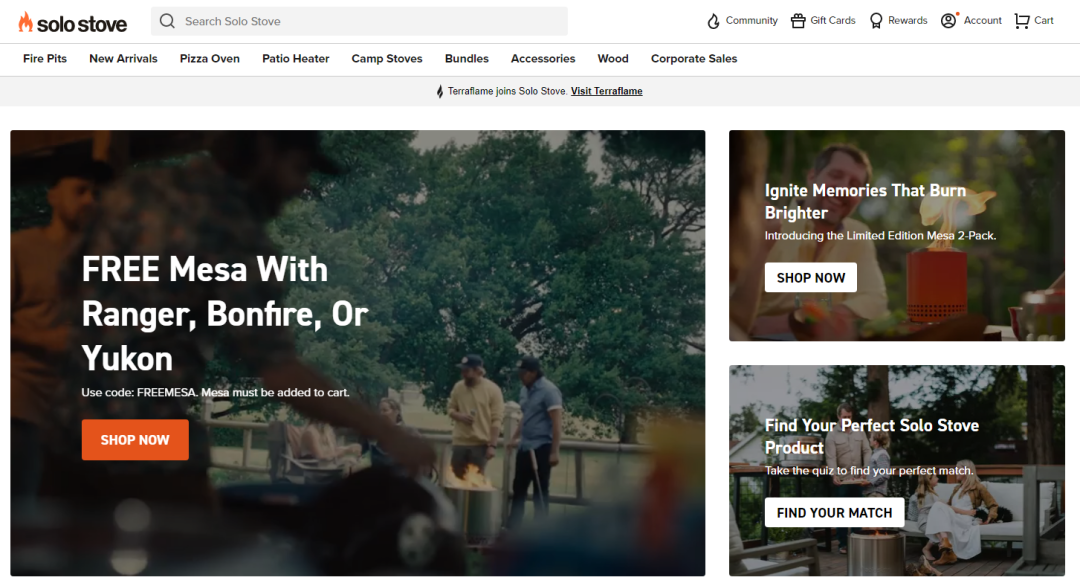Click 'Terraflame joins Solo Stove.' announcement text
The width and height of the screenshot is (1080, 583).
click(x=508, y=91)
